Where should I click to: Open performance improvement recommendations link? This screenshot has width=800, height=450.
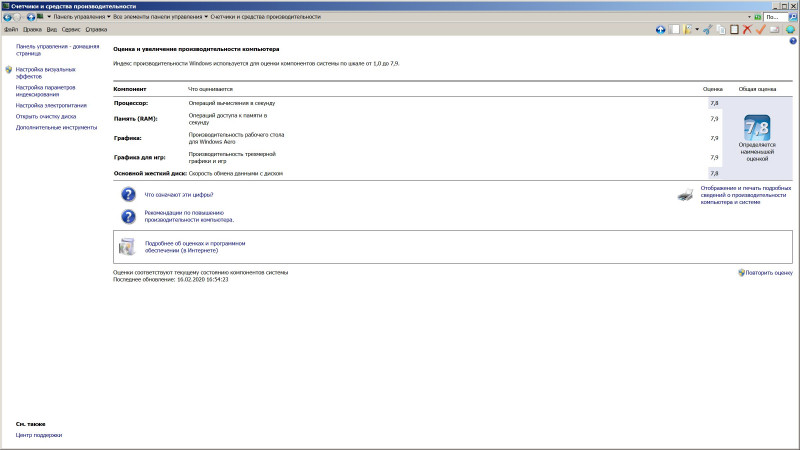click(189, 216)
